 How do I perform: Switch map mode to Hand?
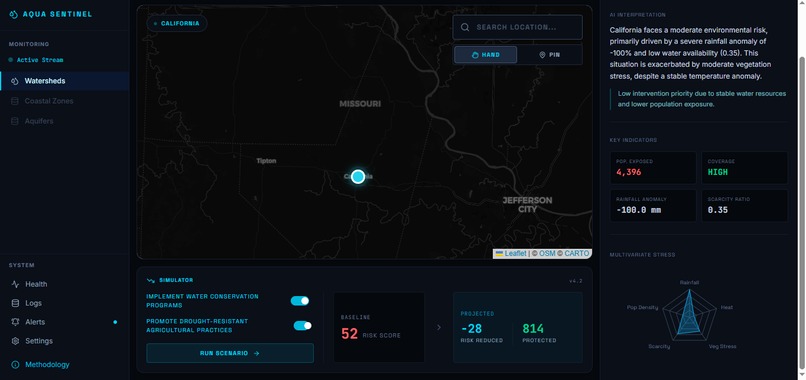[485, 55]
